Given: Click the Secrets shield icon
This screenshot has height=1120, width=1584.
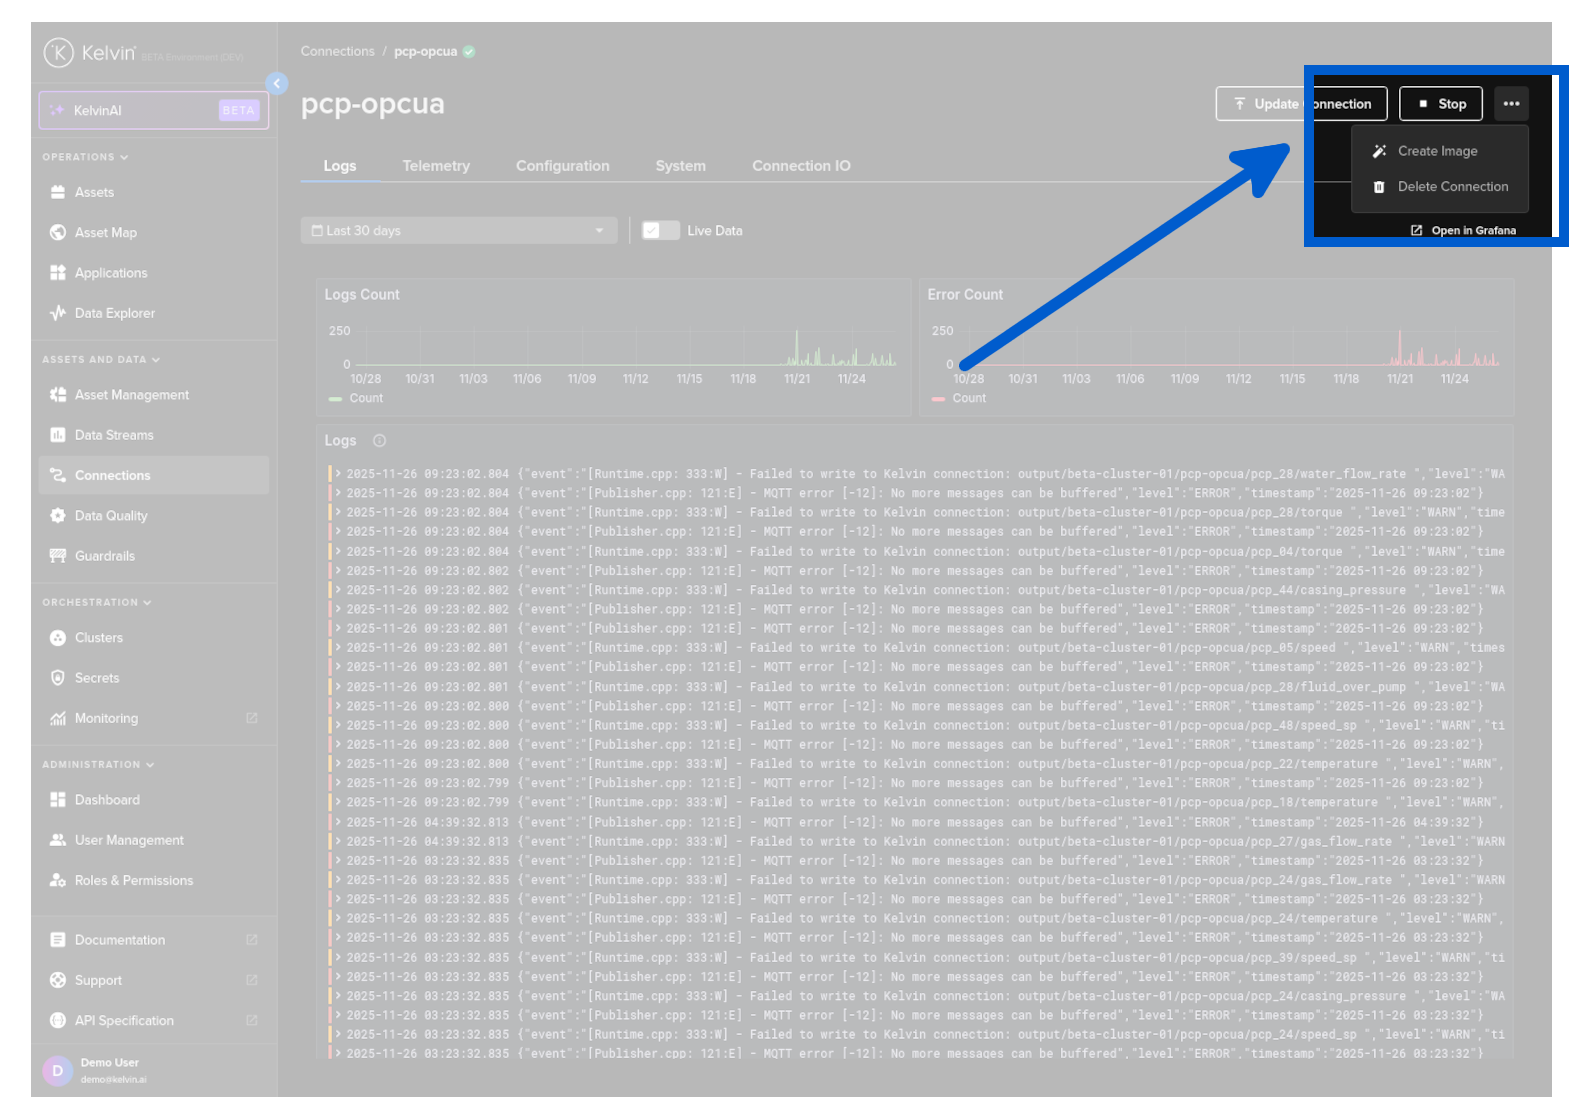Looking at the screenshot, I should point(58,678).
